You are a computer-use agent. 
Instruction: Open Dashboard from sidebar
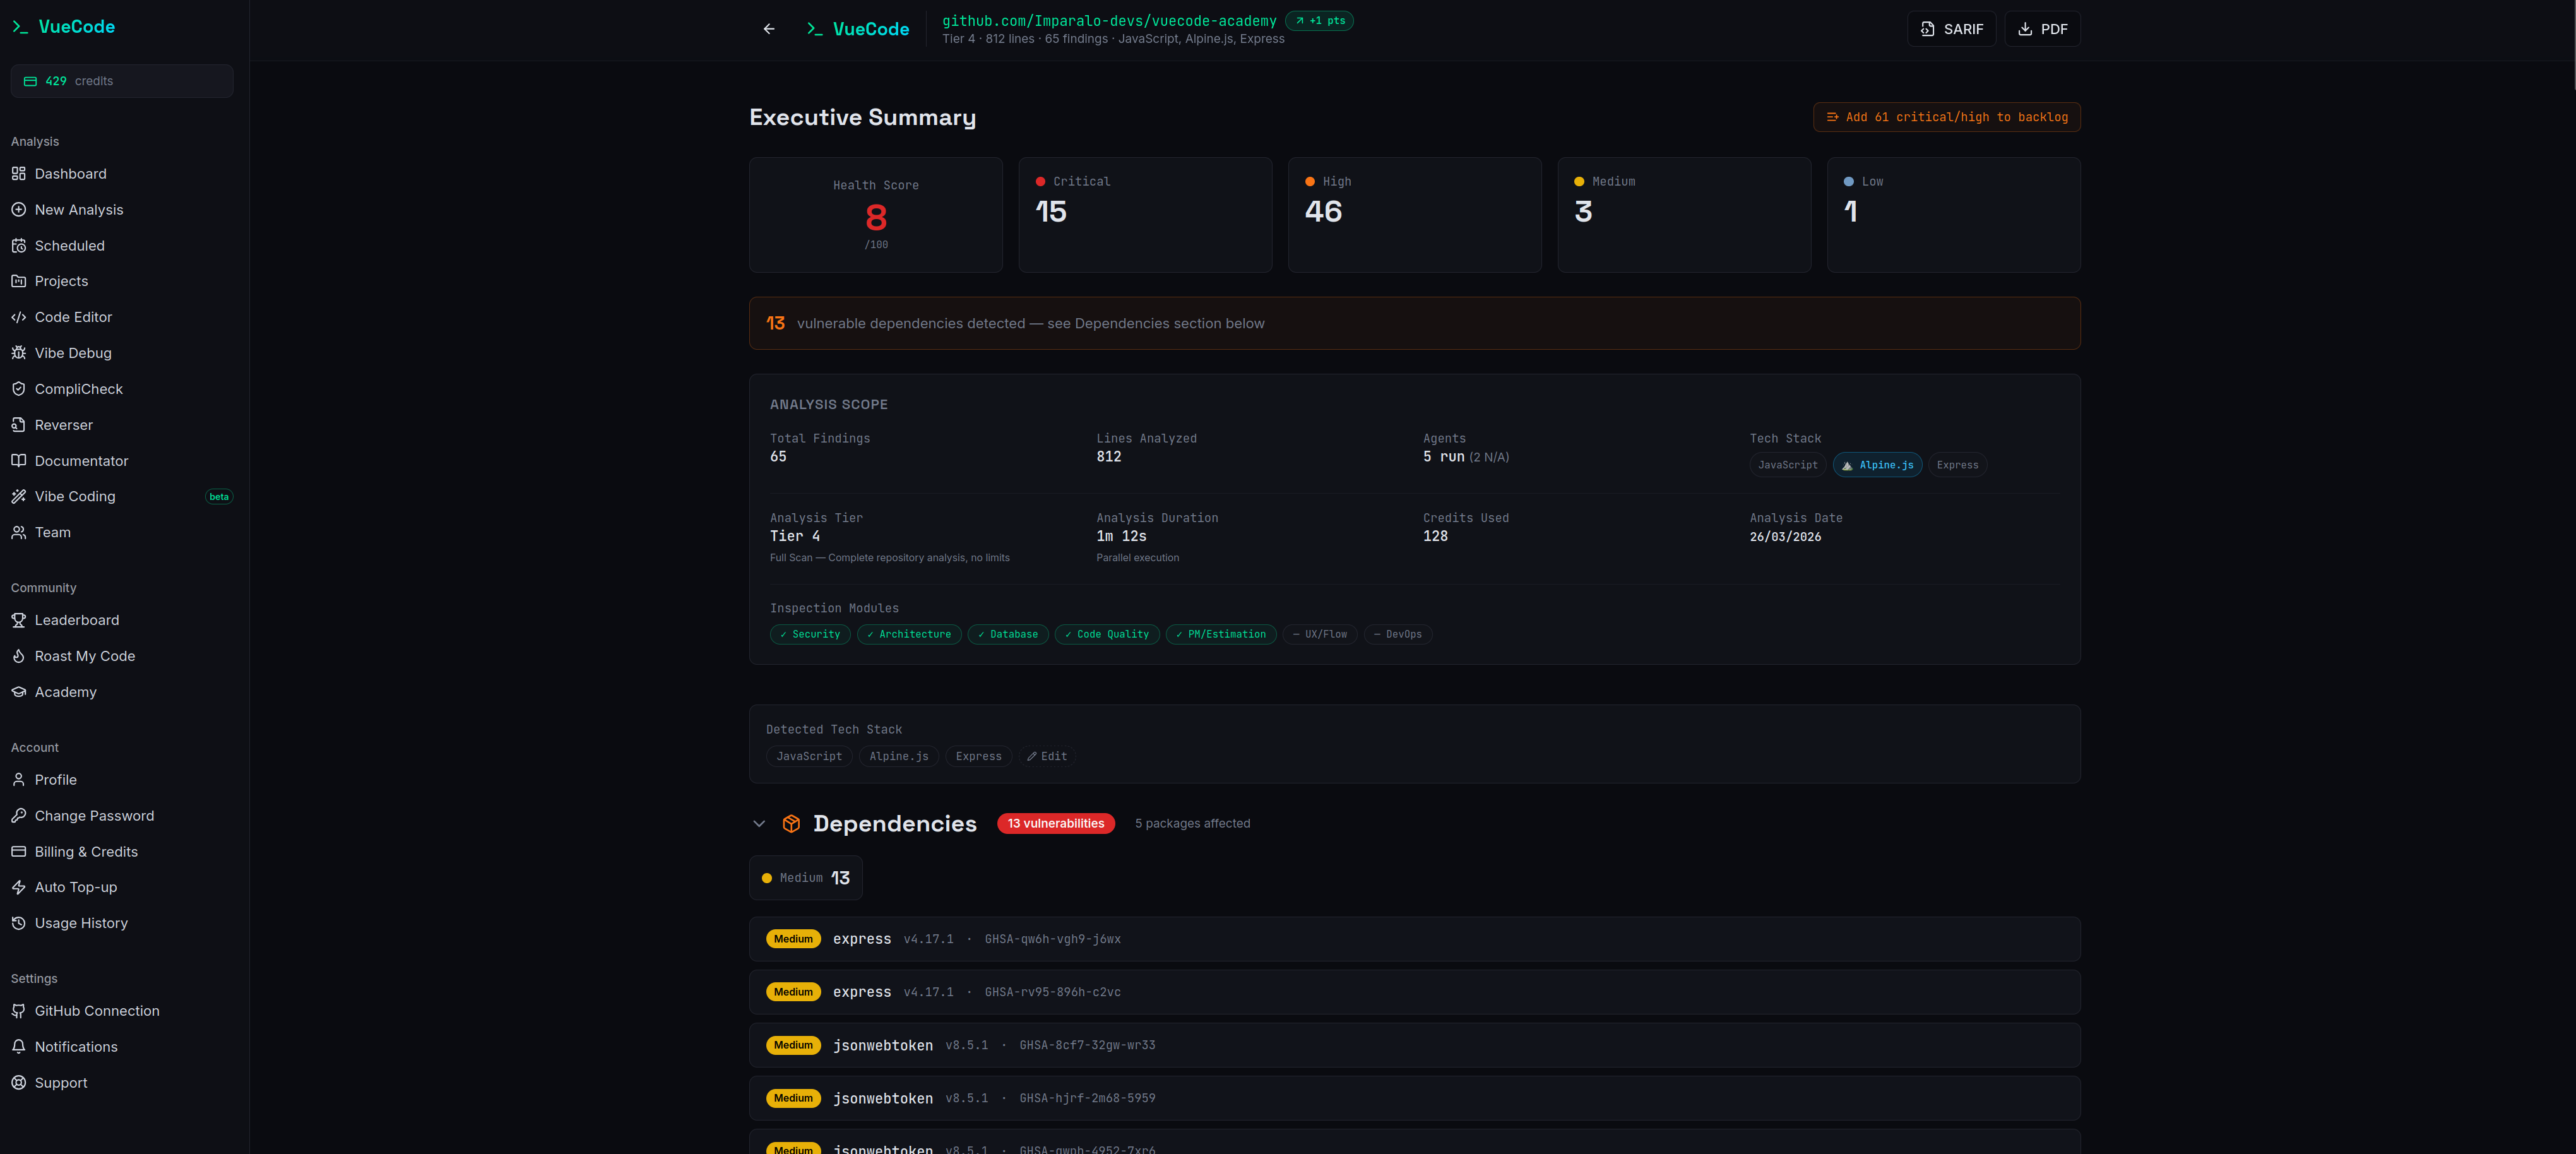coord(70,174)
